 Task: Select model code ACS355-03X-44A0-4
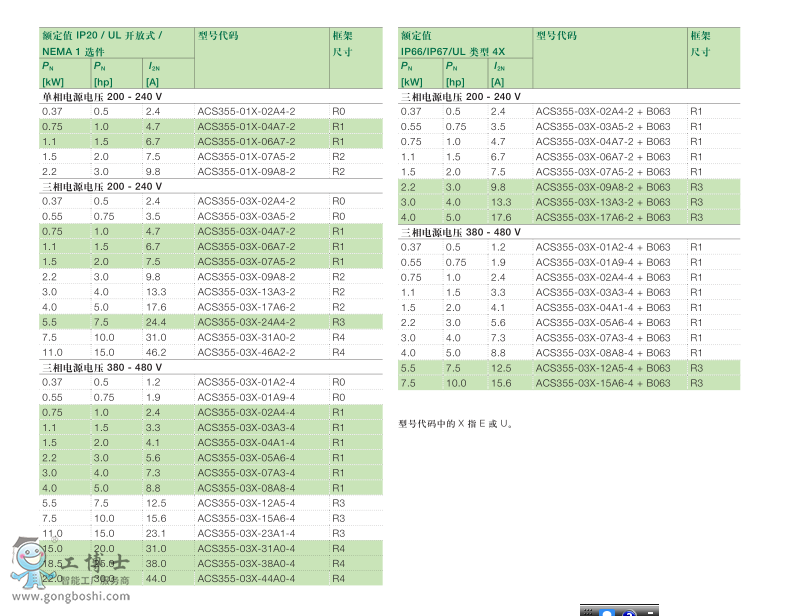pyautogui.click(x=246, y=579)
